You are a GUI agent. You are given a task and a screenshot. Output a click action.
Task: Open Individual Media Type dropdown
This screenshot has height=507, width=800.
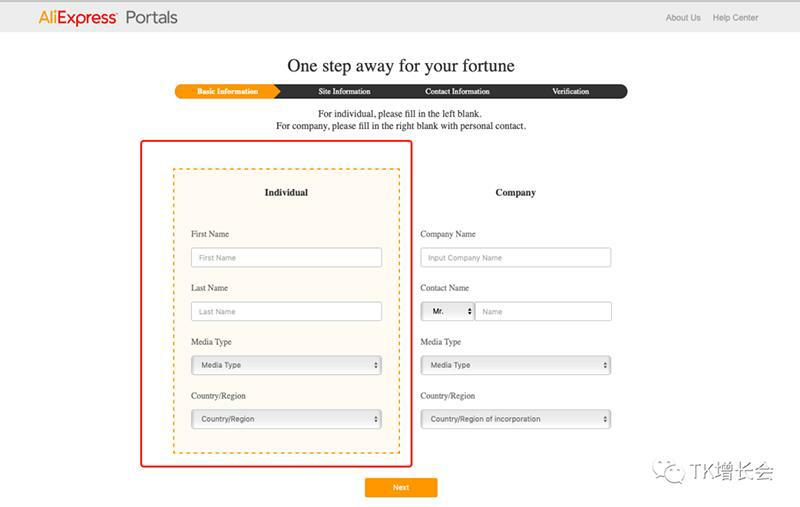(286, 366)
